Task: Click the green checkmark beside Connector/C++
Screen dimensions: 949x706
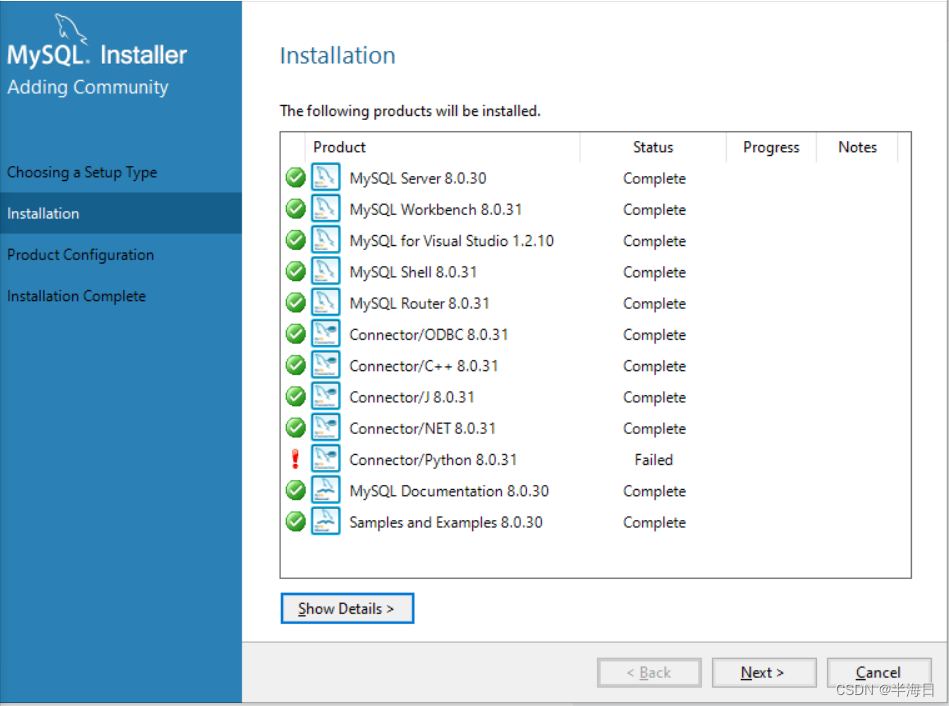Action: pyautogui.click(x=295, y=366)
